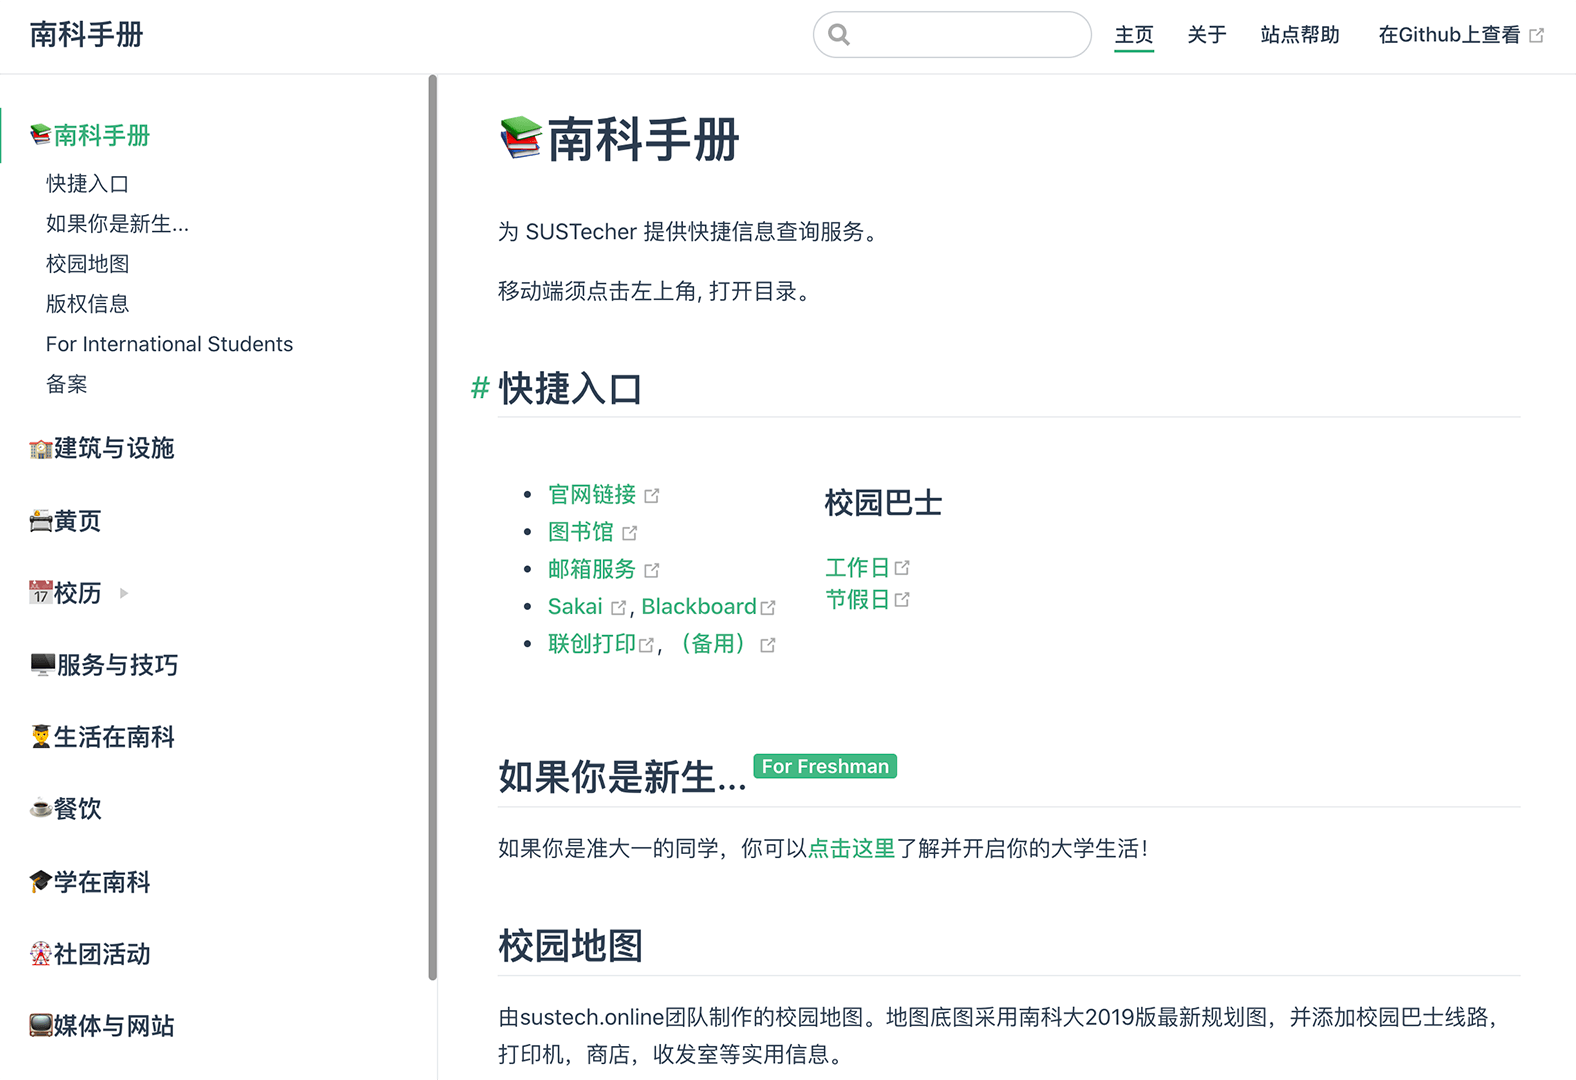Click external link icon after 官网链接

click(652, 496)
